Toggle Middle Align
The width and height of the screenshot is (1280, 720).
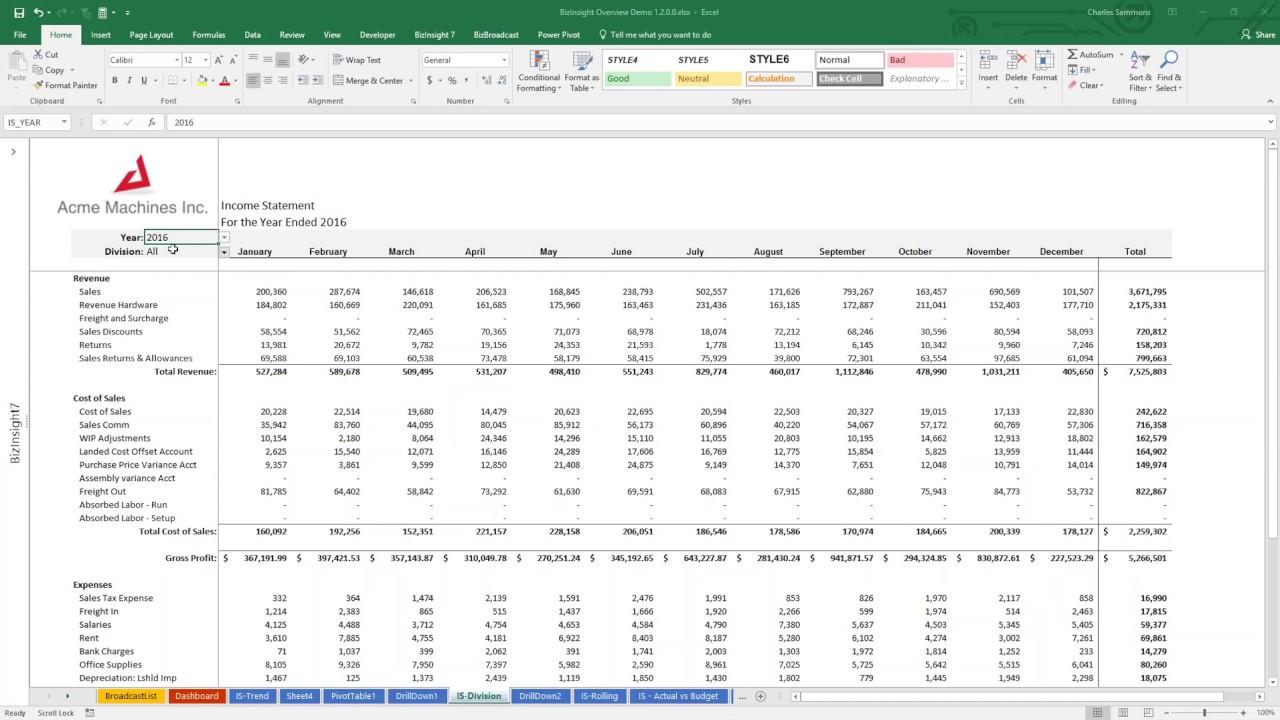pos(268,60)
